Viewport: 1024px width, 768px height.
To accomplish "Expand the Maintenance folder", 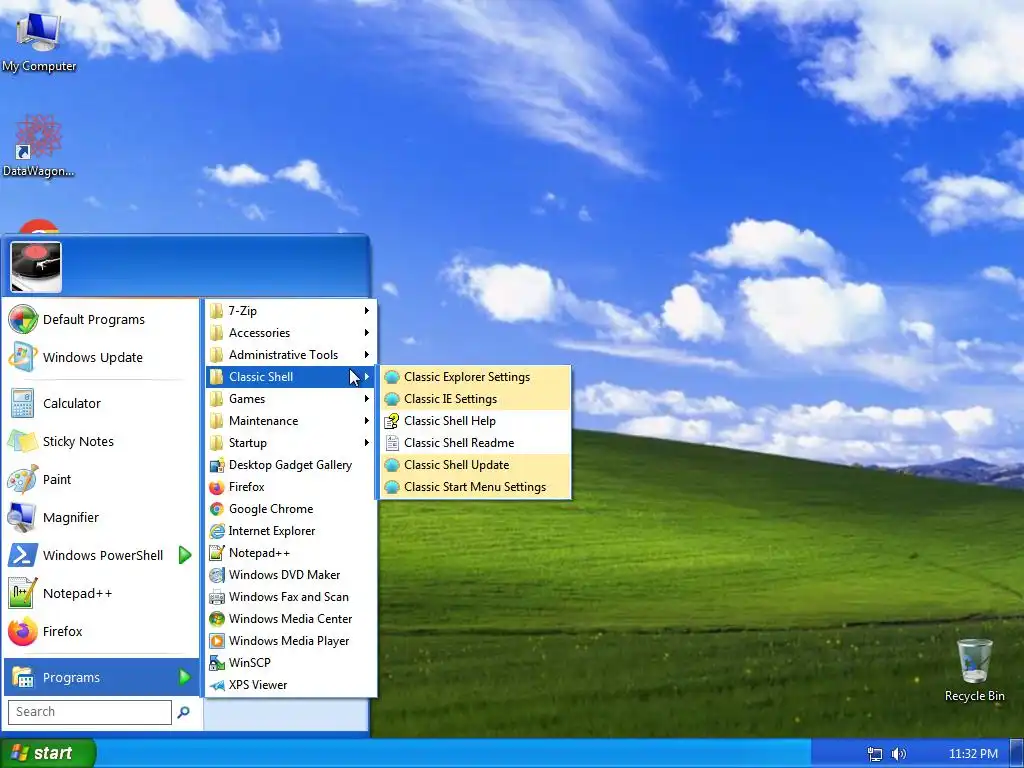I will [291, 421].
